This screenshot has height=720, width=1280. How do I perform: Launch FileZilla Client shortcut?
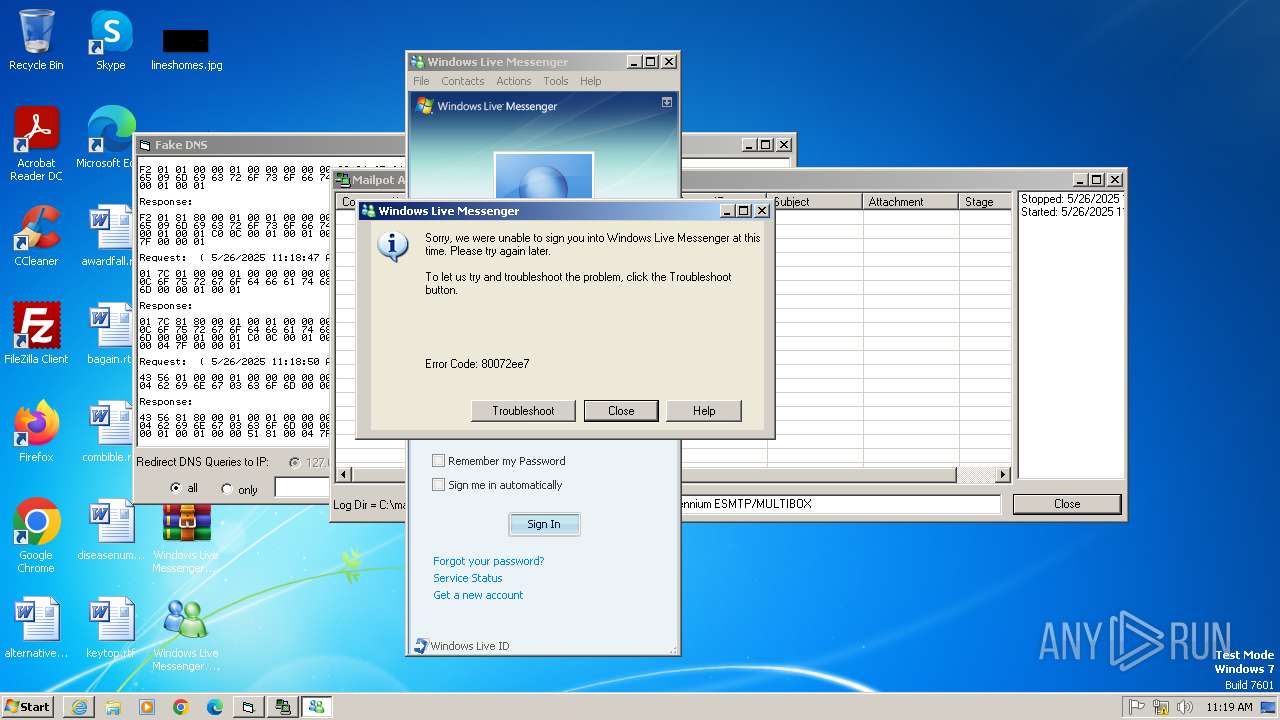(x=36, y=334)
